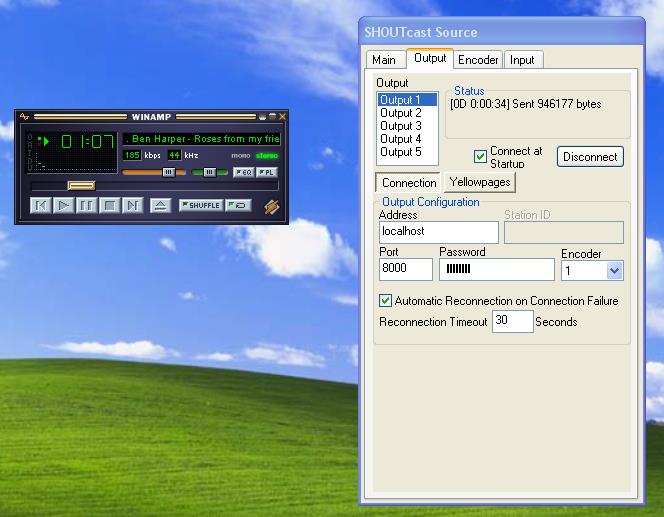The image size is (664, 517).
Task: Close the Winamp player
Action: pyautogui.click(x=282, y=116)
